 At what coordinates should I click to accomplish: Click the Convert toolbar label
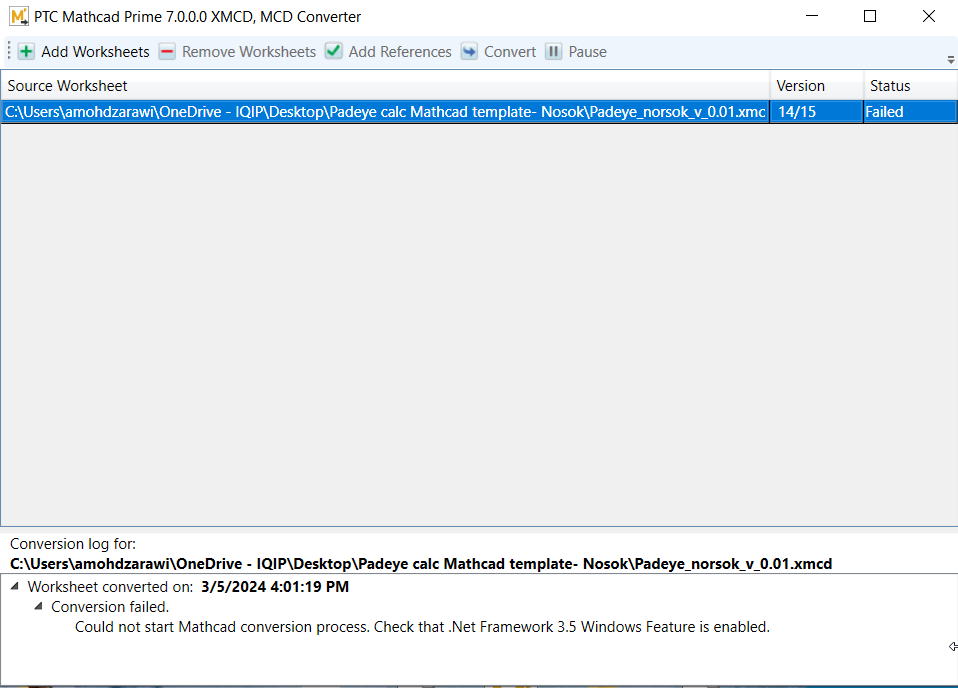pos(509,51)
